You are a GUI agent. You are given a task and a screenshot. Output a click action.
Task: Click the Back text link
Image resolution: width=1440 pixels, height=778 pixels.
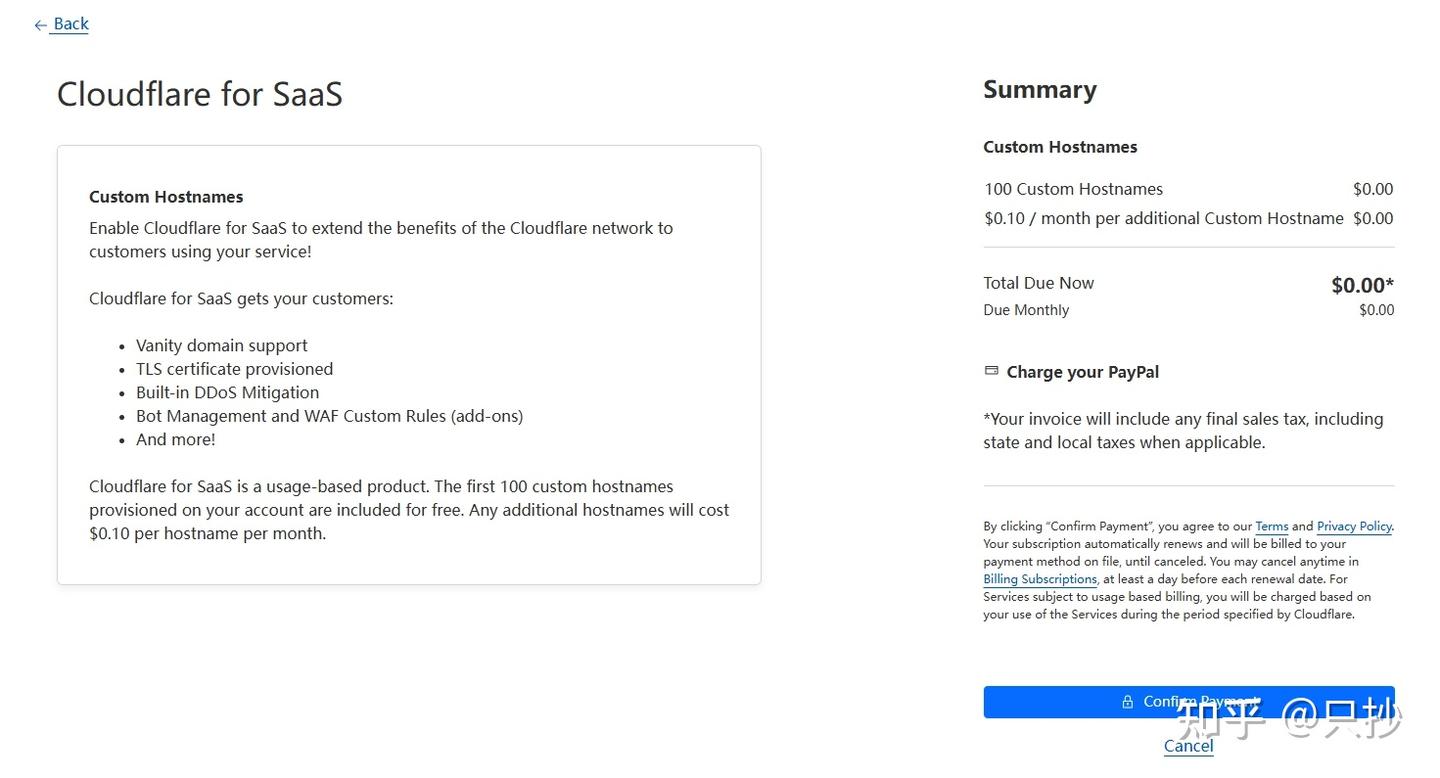(69, 23)
